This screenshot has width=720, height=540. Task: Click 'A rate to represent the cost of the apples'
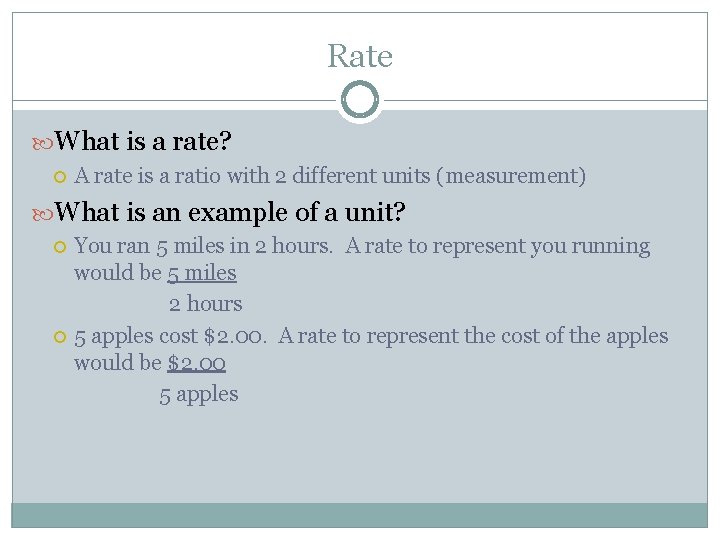(473, 336)
